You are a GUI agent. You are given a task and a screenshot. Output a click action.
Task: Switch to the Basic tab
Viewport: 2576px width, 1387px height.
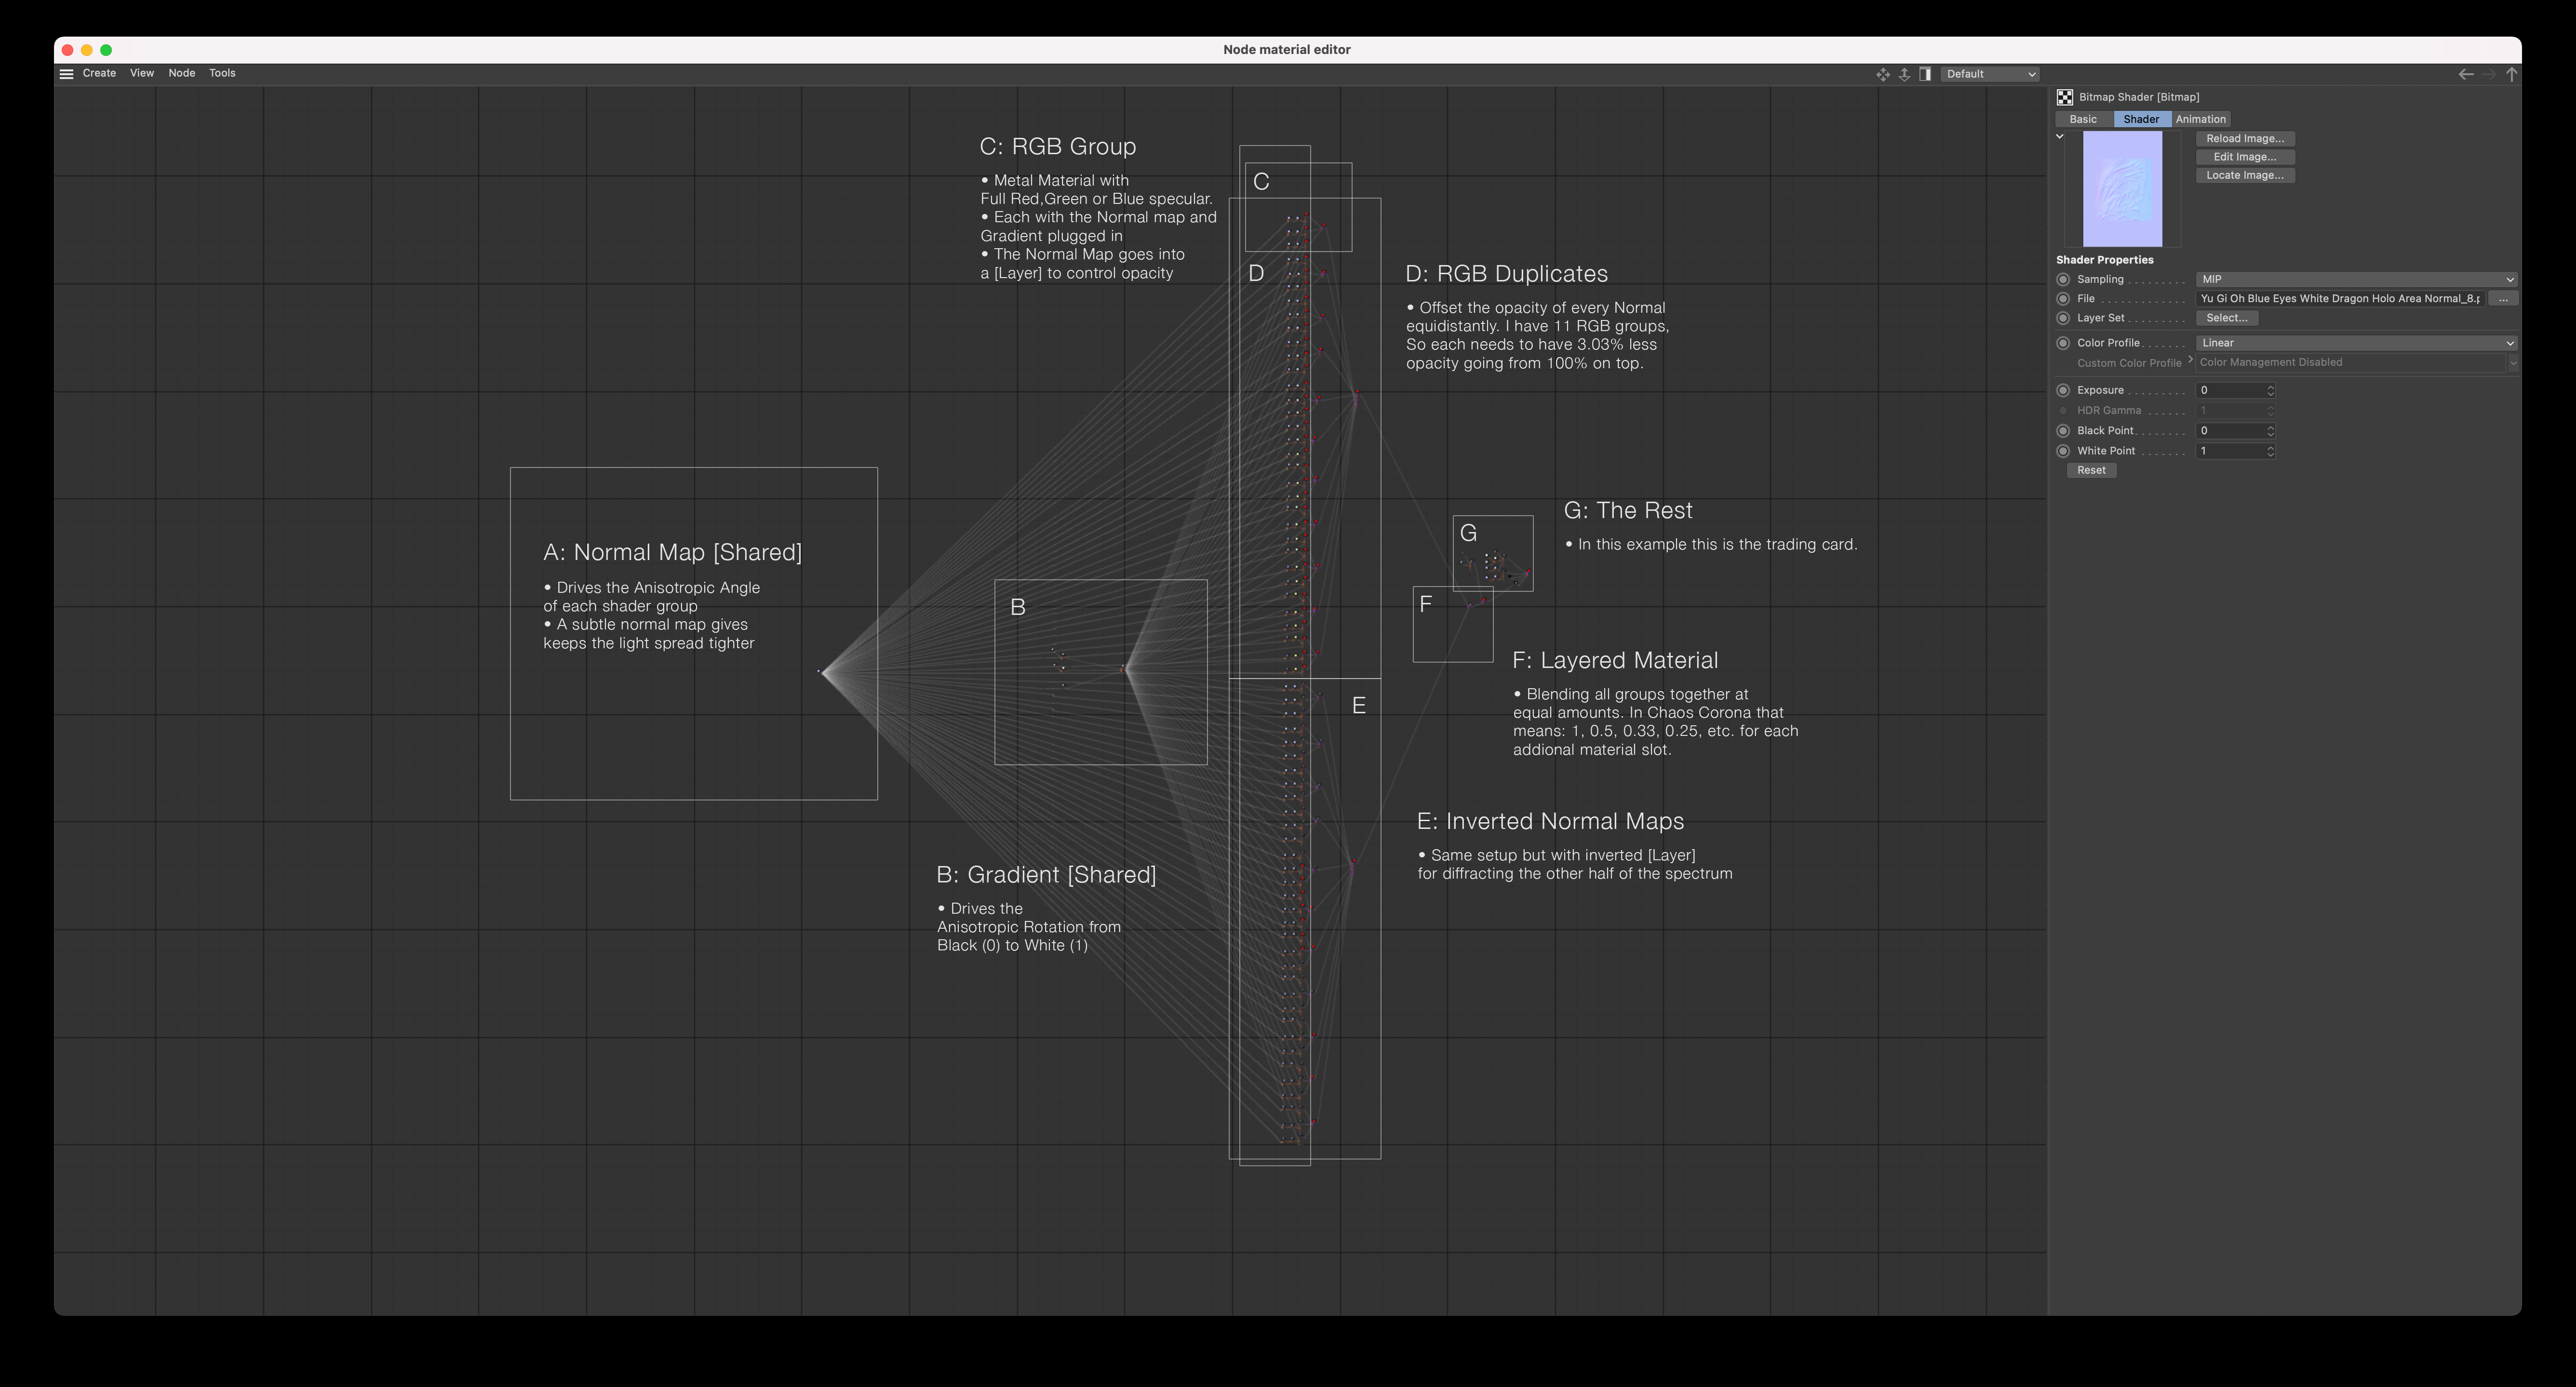[2083, 119]
